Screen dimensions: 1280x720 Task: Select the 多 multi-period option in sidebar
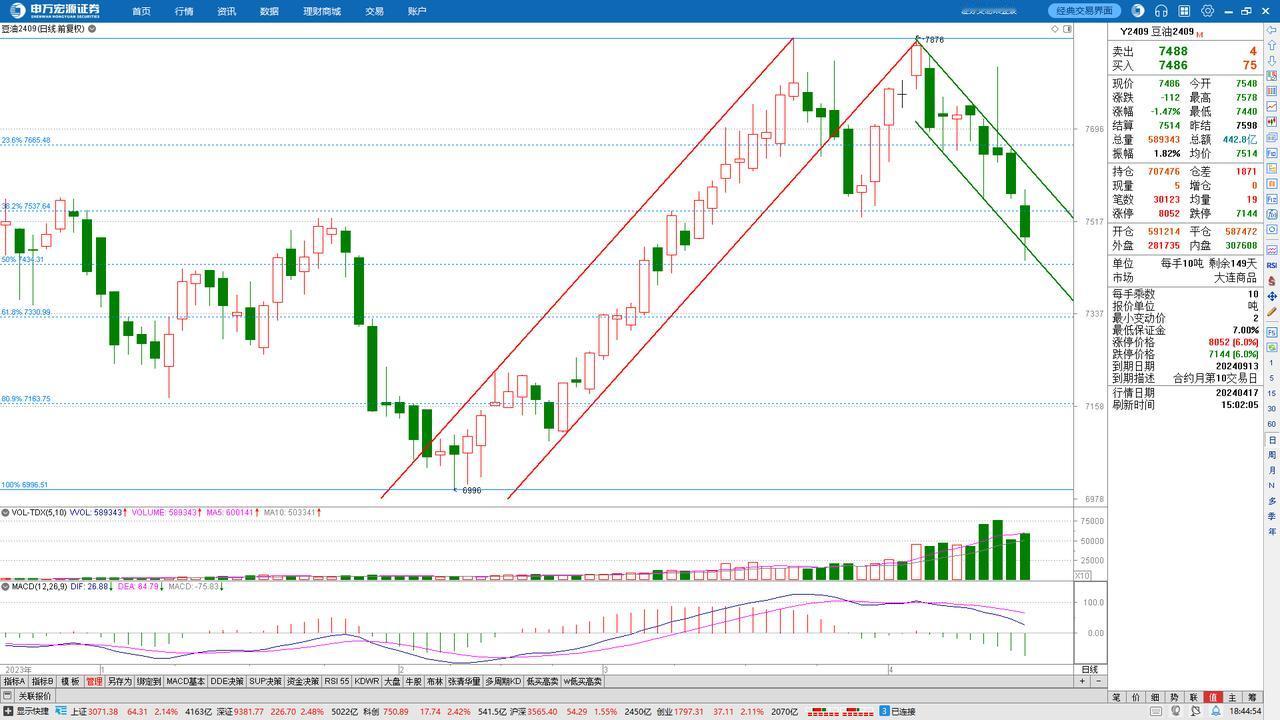click(1272, 501)
